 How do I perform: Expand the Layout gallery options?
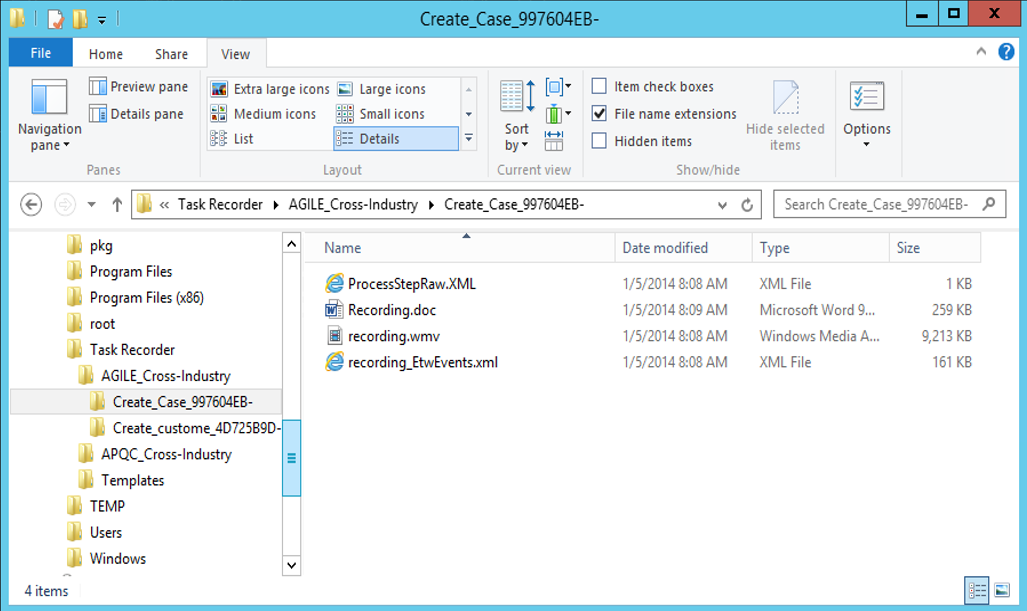click(468, 139)
